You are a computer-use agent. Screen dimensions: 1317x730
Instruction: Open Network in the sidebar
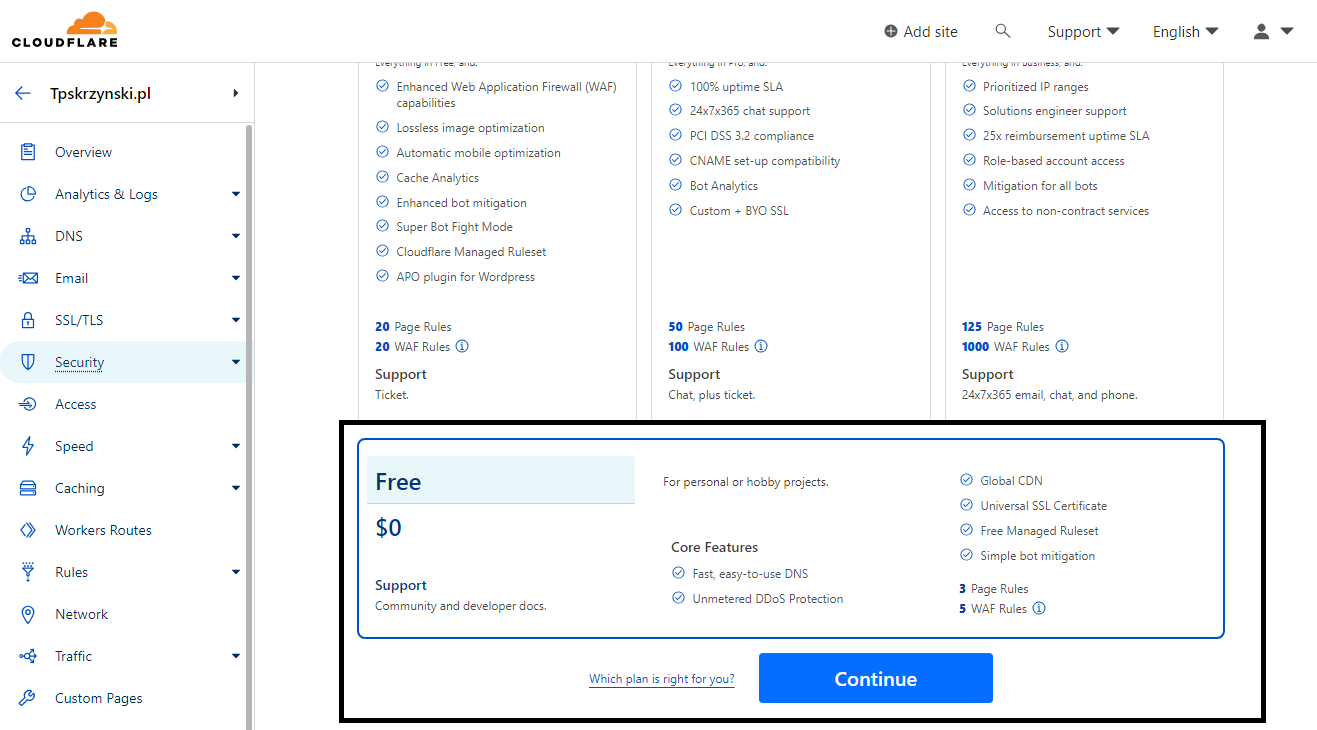coord(81,614)
